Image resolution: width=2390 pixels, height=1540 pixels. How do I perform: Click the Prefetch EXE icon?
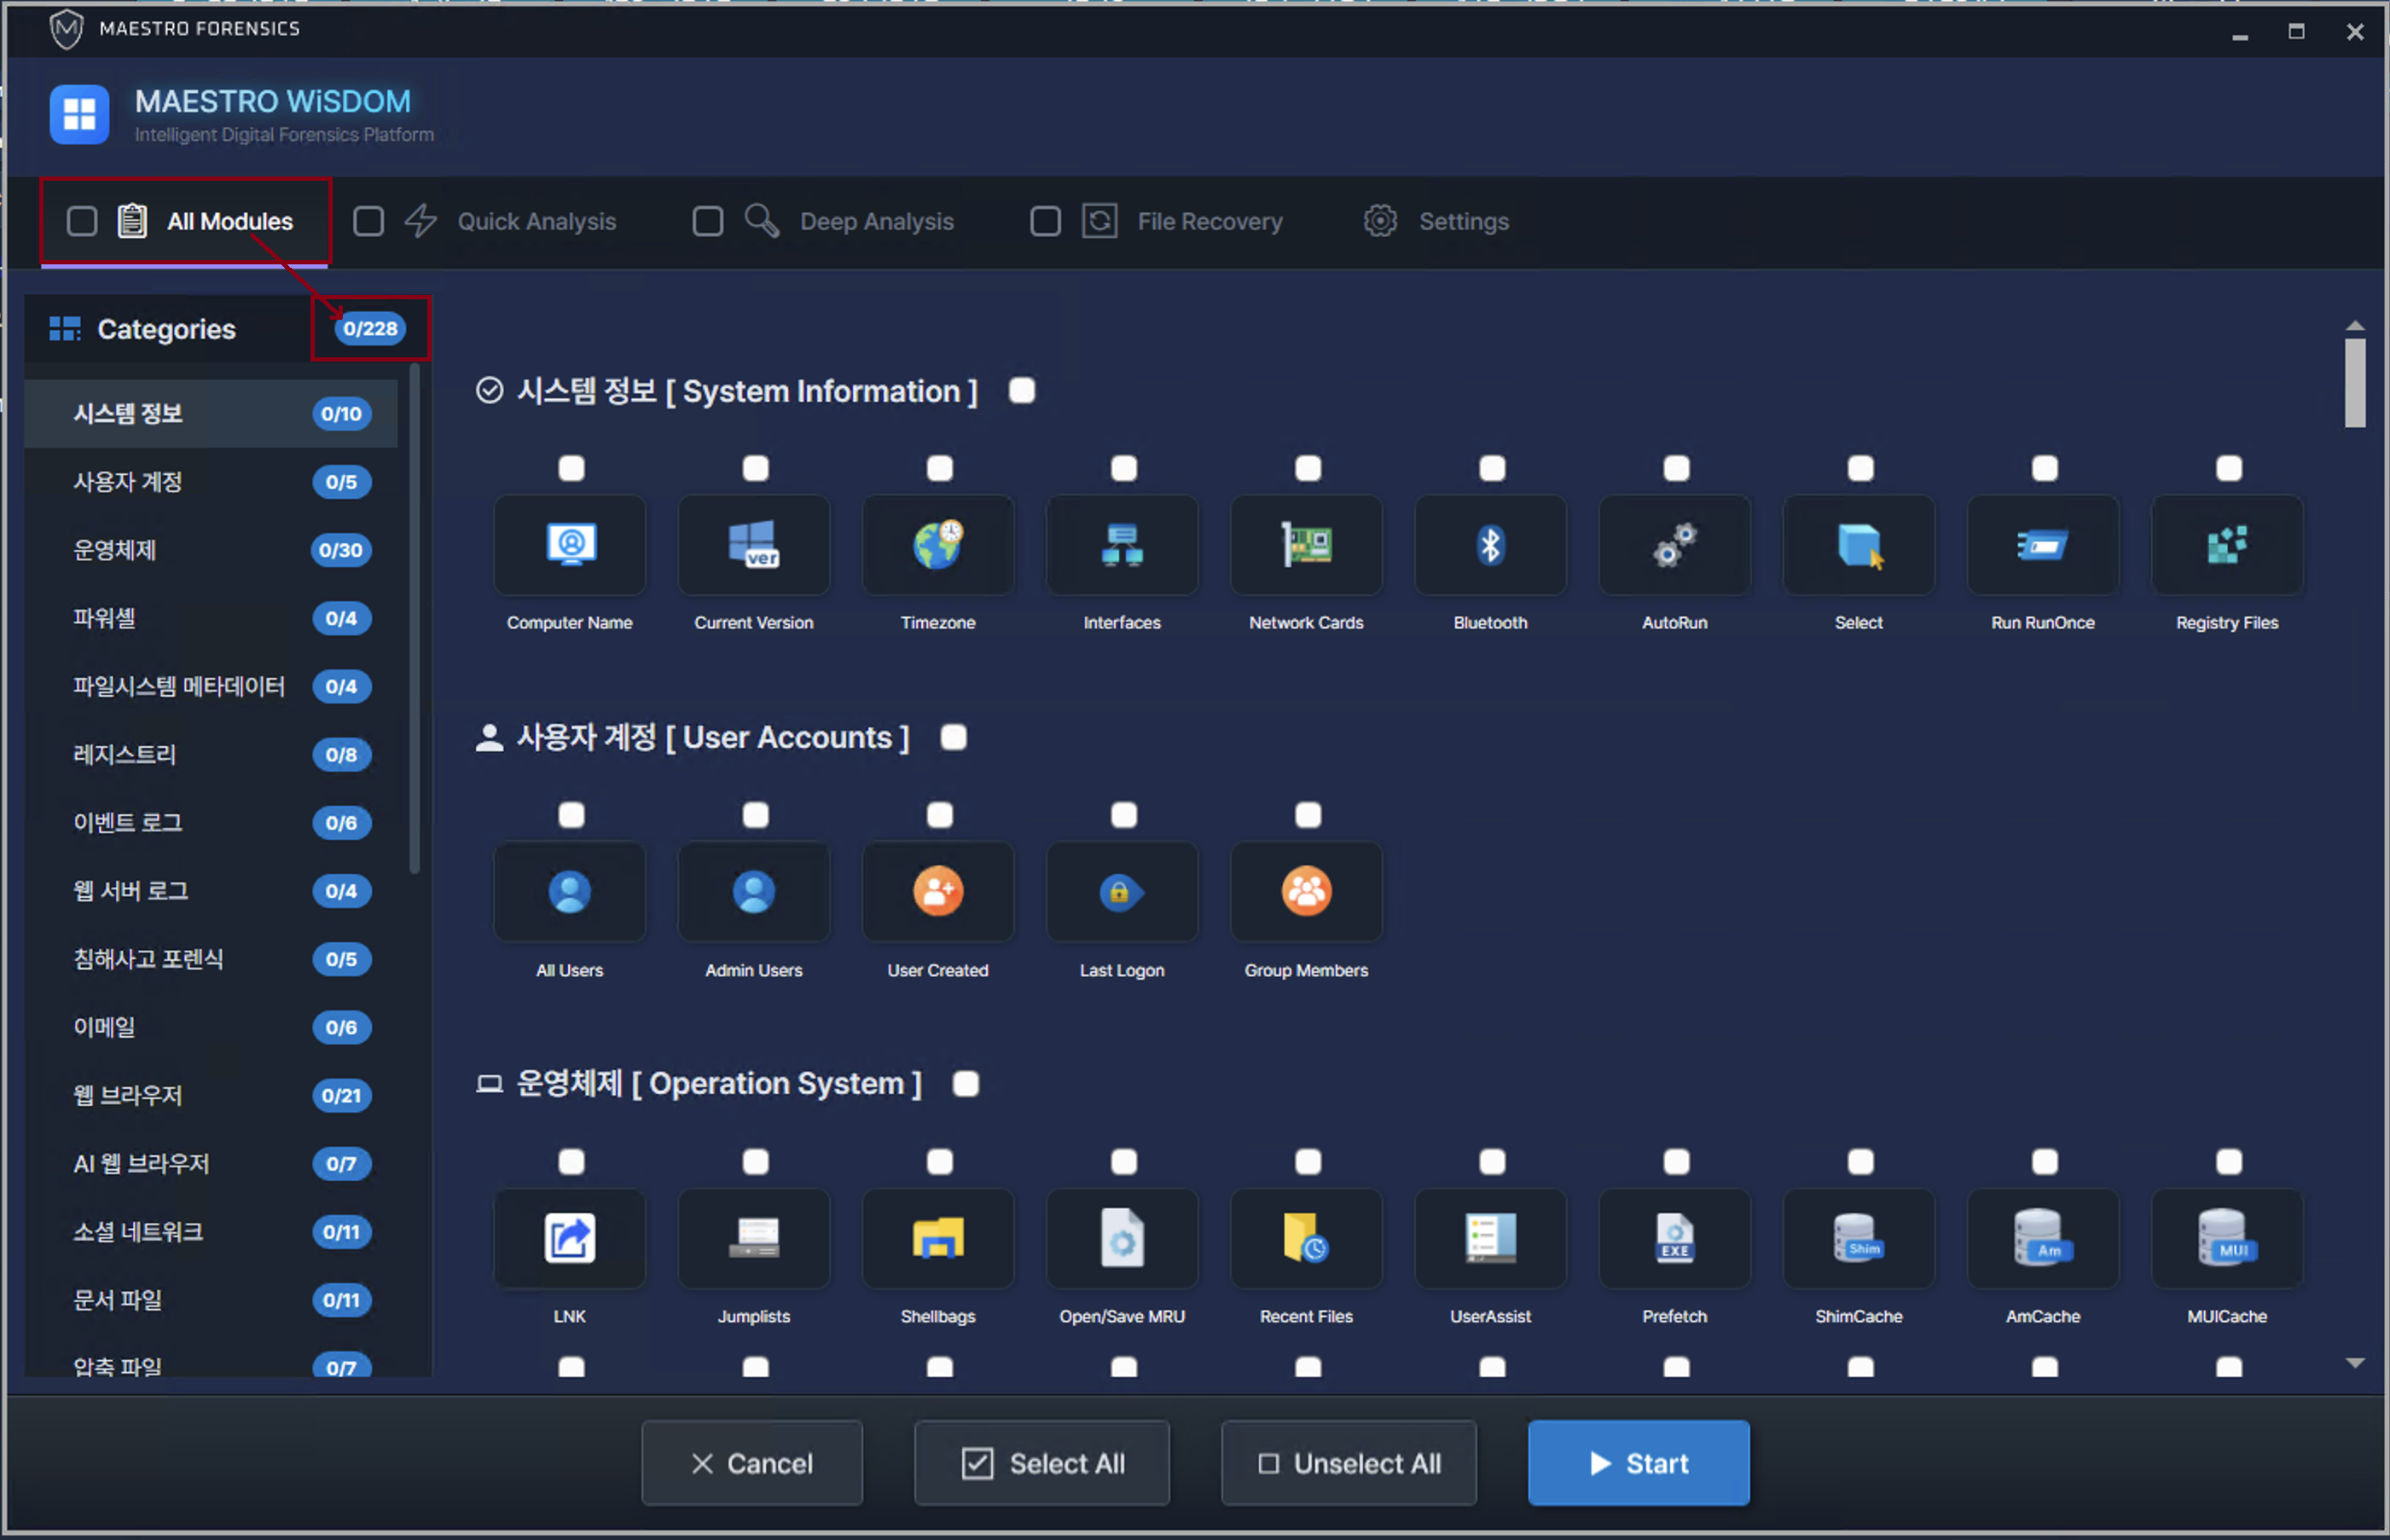coord(1674,1238)
